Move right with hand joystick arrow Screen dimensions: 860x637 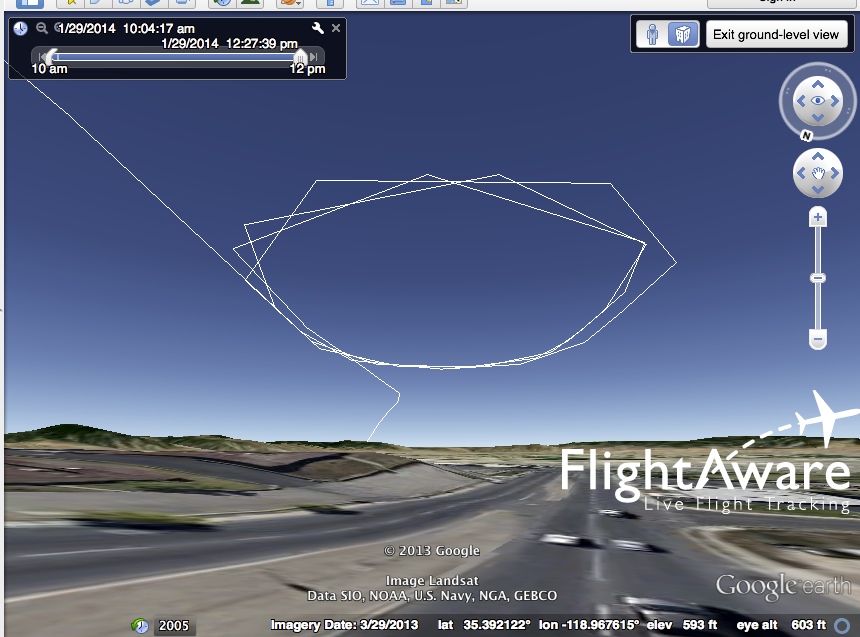[835, 173]
